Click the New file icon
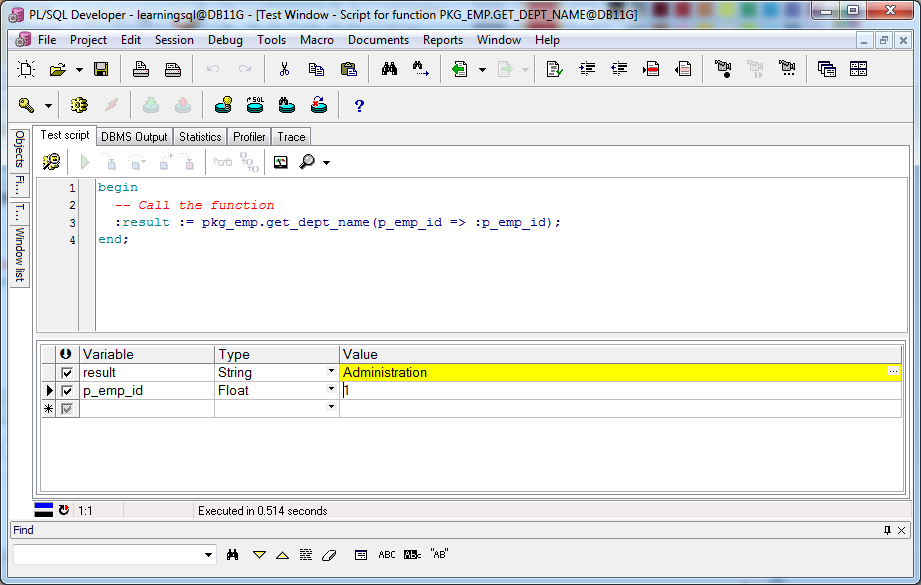The height and width of the screenshot is (585, 921). pyautogui.click(x=26, y=69)
